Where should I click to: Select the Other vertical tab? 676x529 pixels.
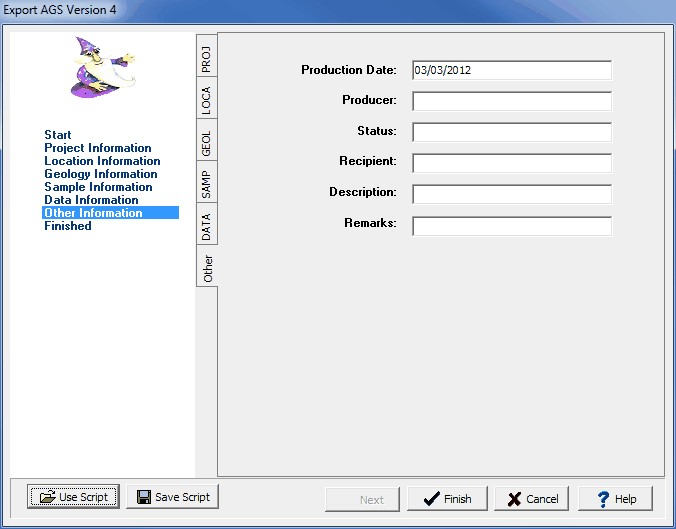[207, 269]
